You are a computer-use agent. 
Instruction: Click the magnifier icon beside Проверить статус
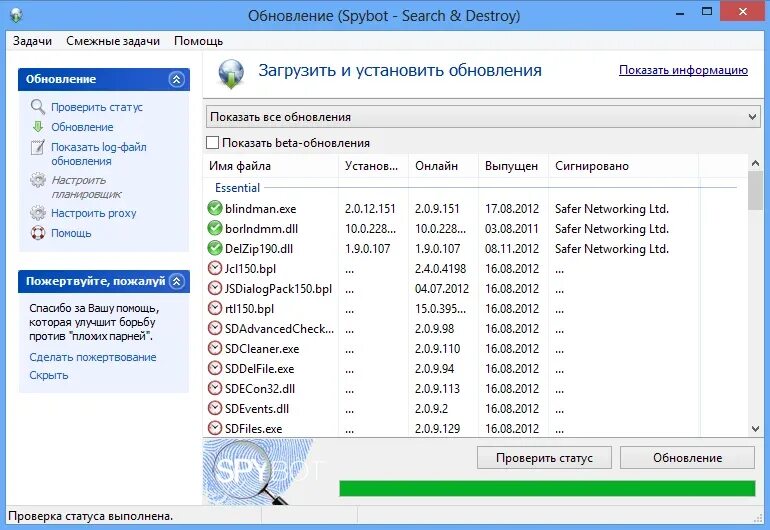pos(38,107)
